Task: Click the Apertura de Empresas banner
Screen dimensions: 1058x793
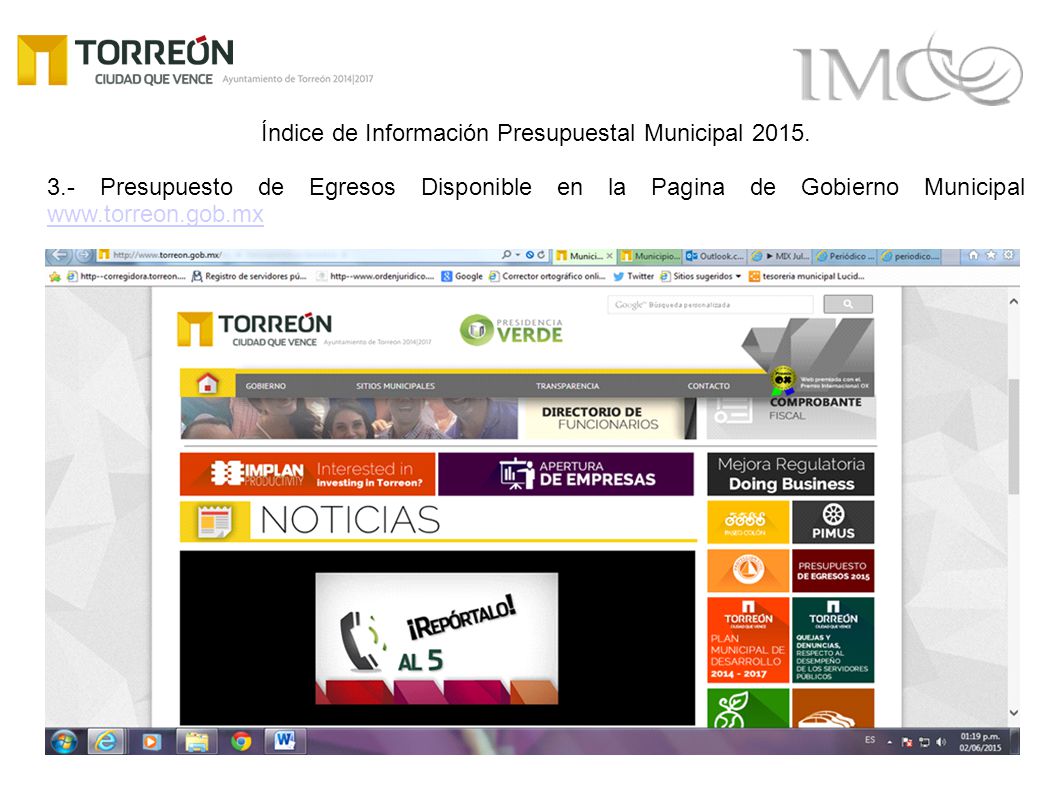Action: click(565, 474)
